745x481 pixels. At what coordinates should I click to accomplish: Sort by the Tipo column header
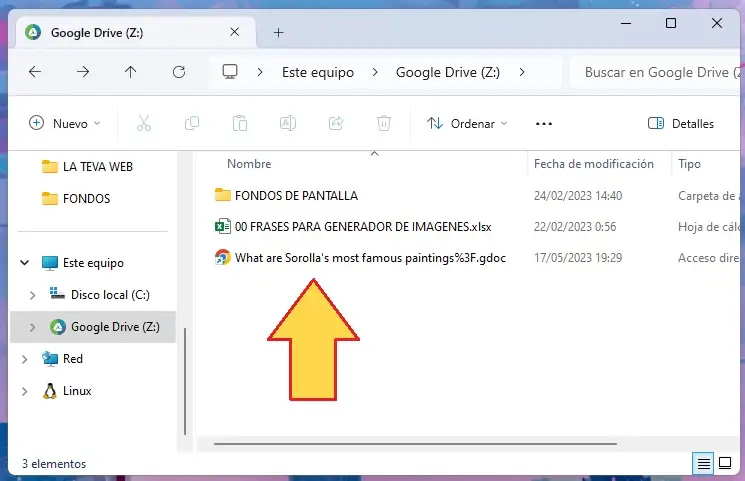pyautogui.click(x=689, y=164)
